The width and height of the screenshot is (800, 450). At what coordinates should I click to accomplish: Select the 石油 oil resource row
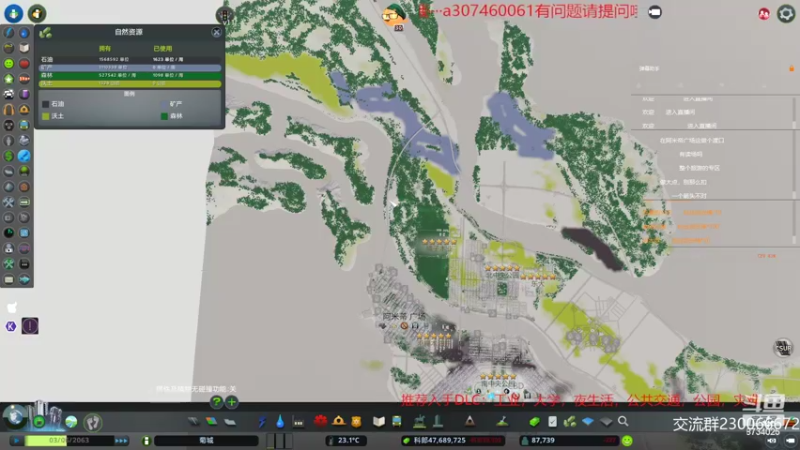tap(130, 60)
